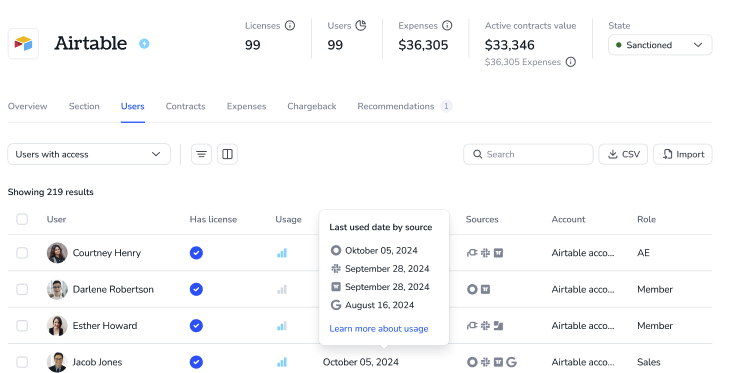Open the filter rows icon button
This screenshot has height=373, width=750.
(201, 154)
